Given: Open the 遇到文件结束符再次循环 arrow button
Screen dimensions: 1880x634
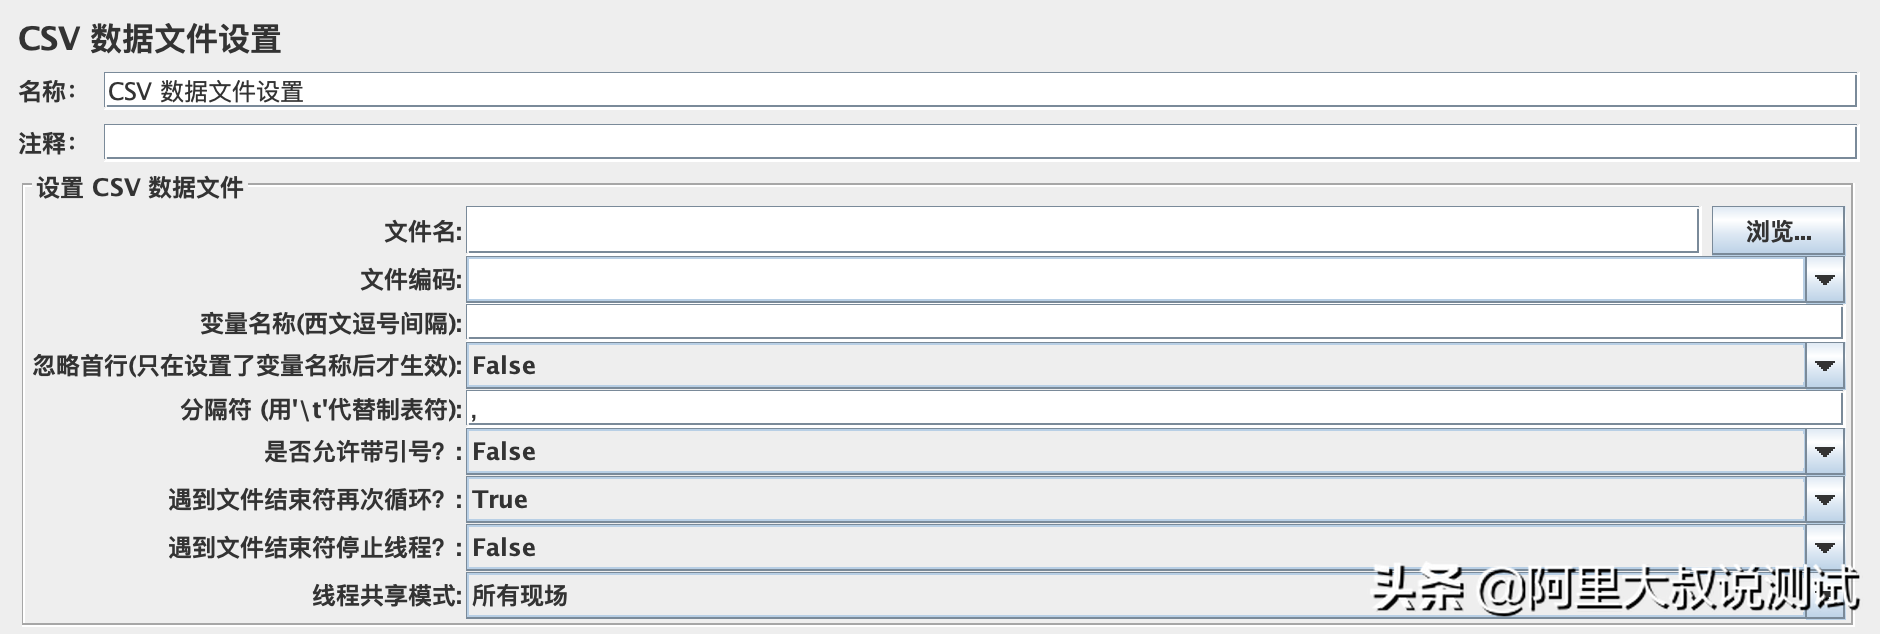Looking at the screenshot, I should [1824, 499].
